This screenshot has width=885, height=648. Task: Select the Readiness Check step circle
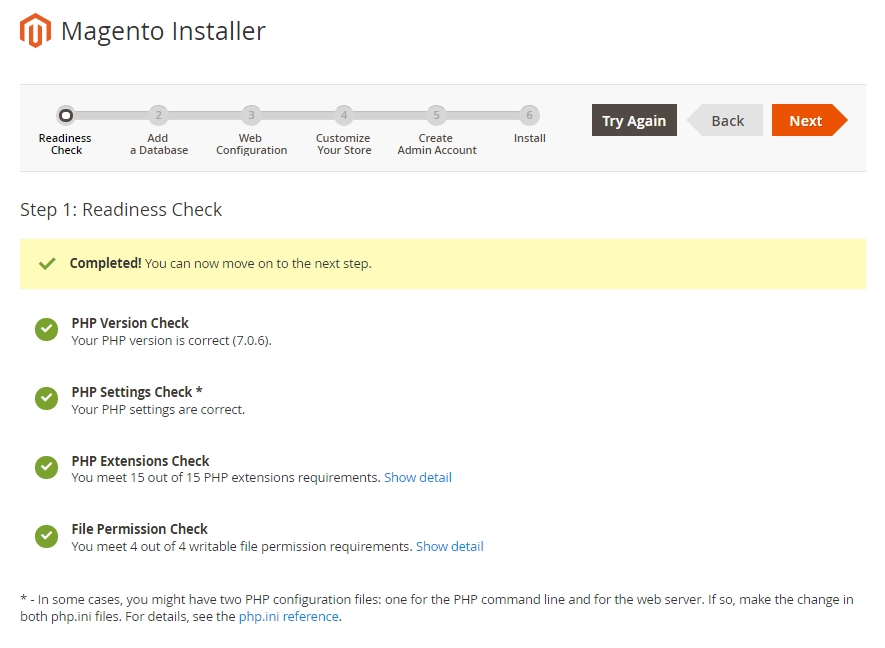pos(65,115)
